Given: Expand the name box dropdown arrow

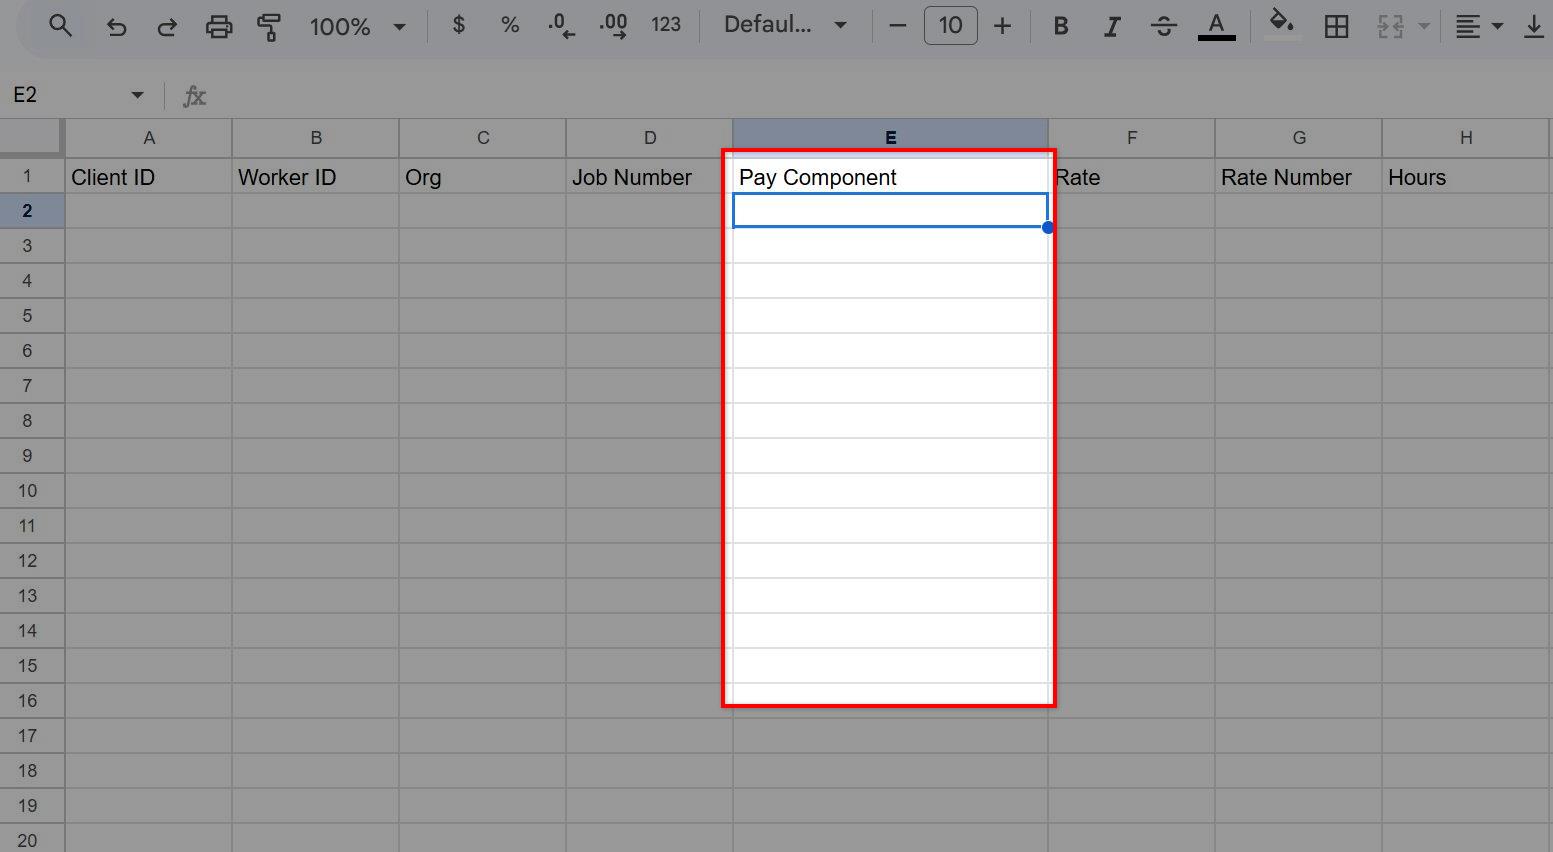Looking at the screenshot, I should point(137,95).
